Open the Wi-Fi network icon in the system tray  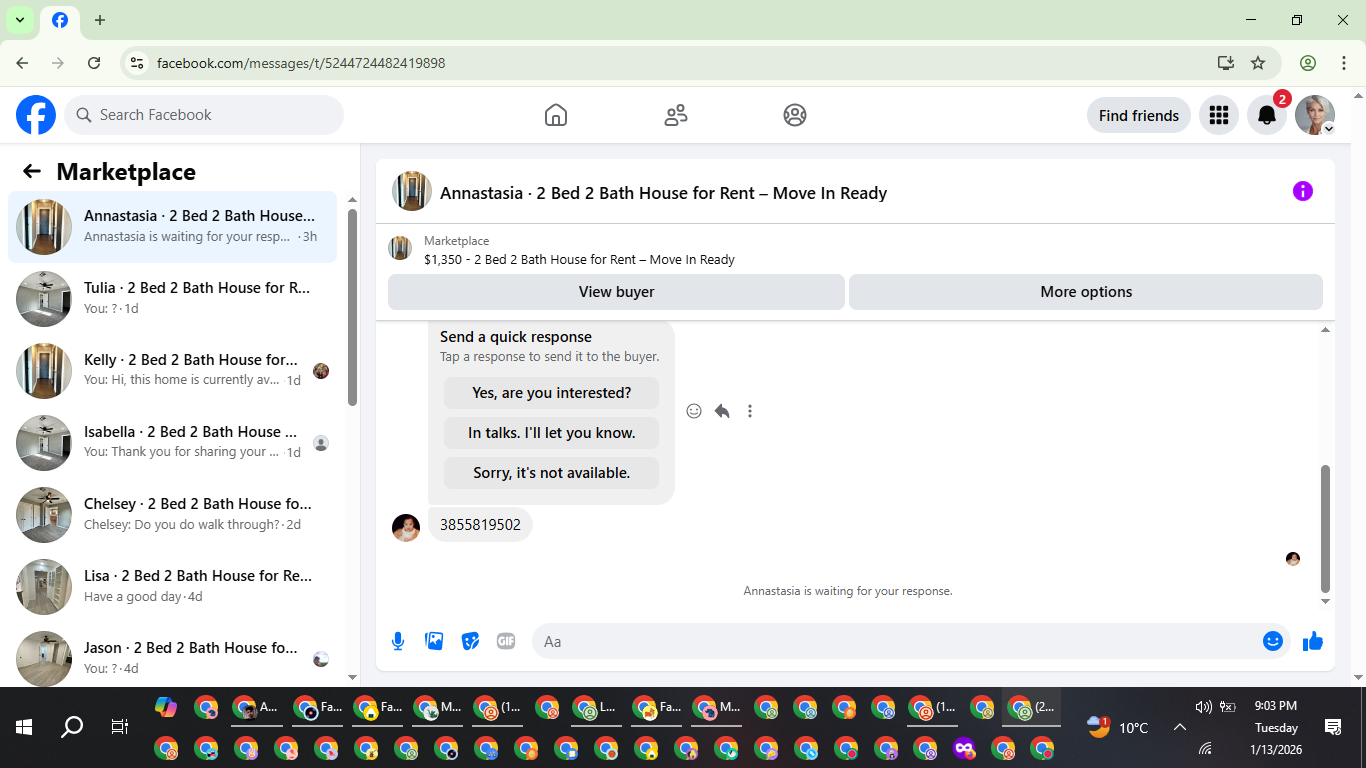(x=1205, y=747)
